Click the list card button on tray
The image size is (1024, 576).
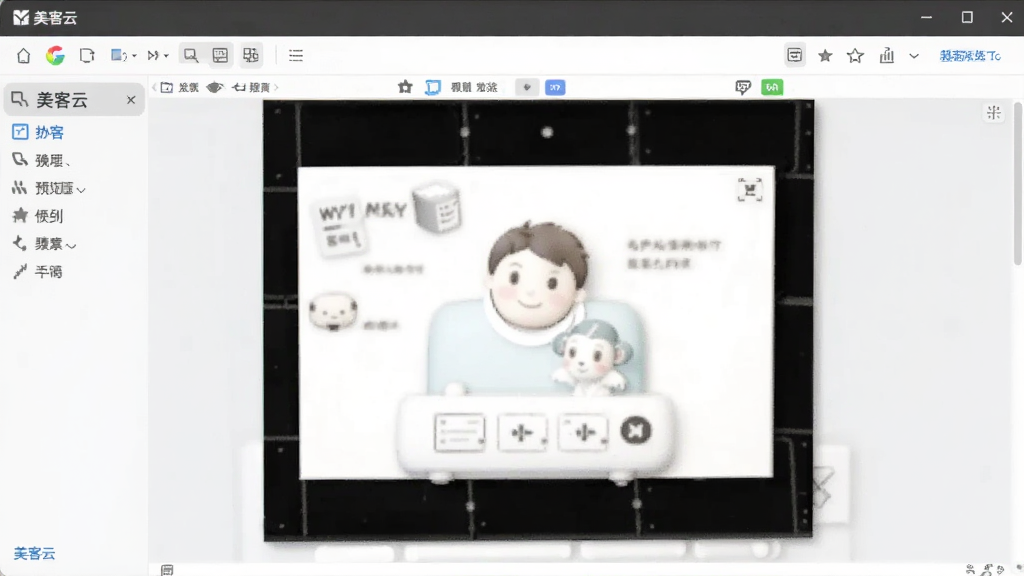[460, 432]
